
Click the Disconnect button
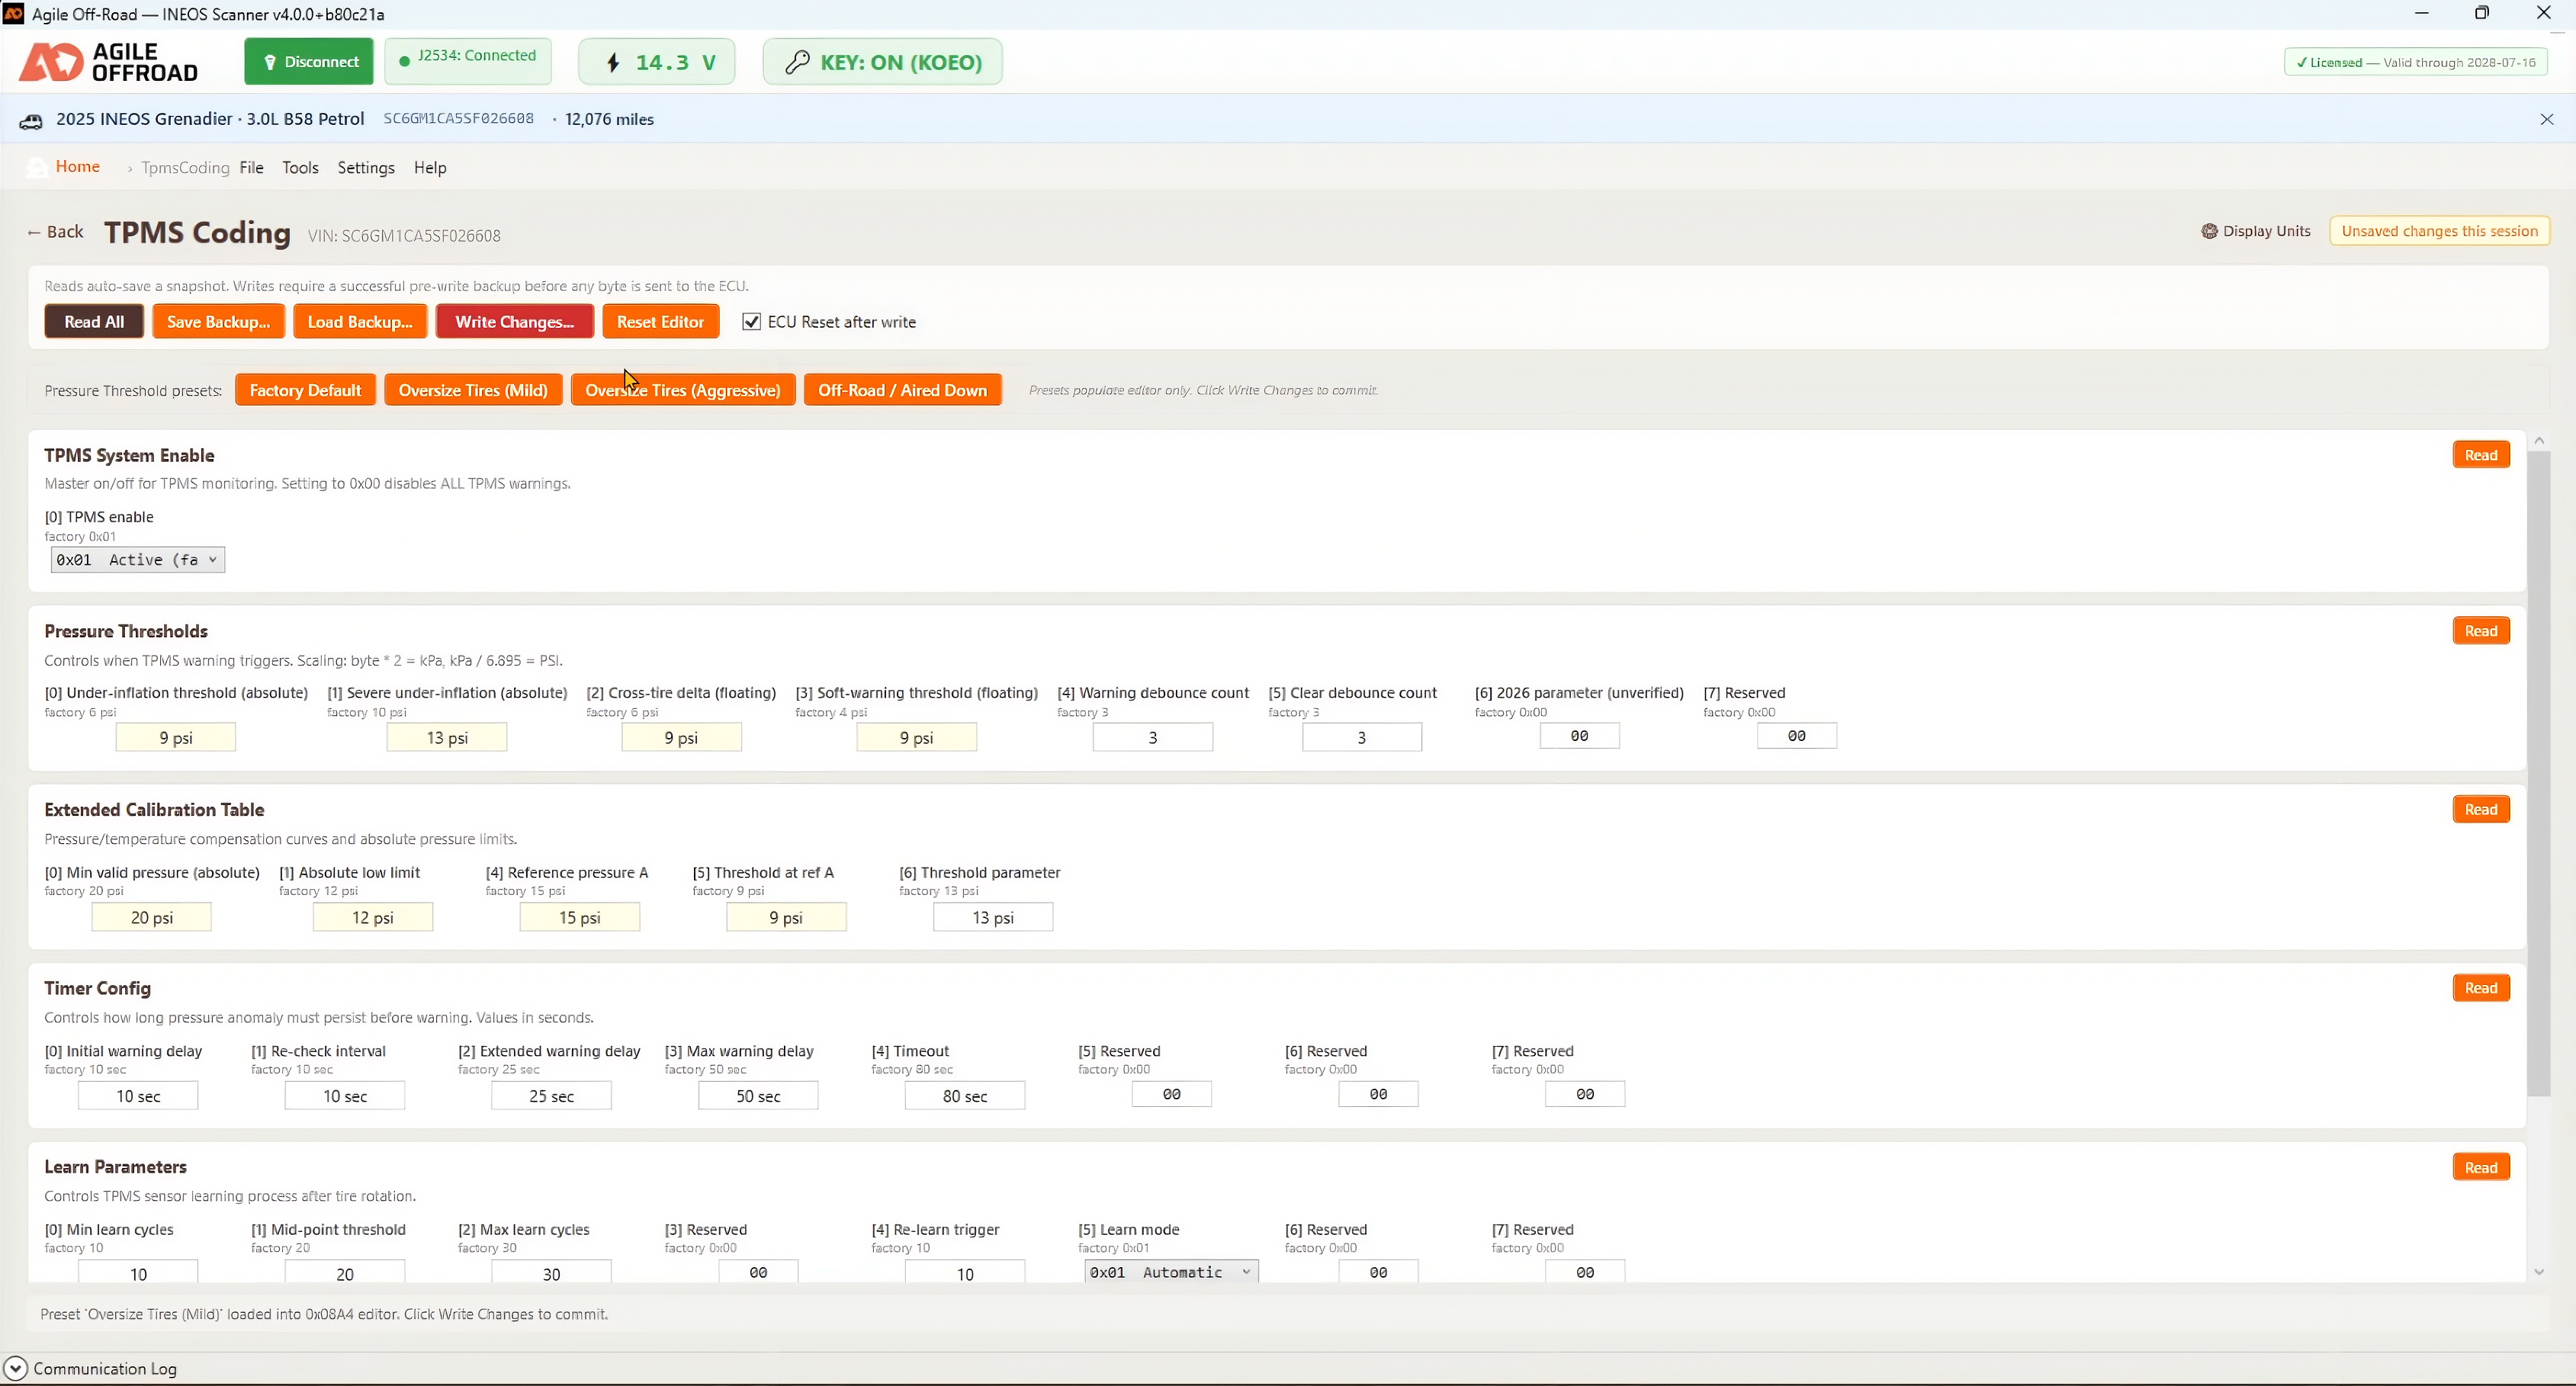309,62
